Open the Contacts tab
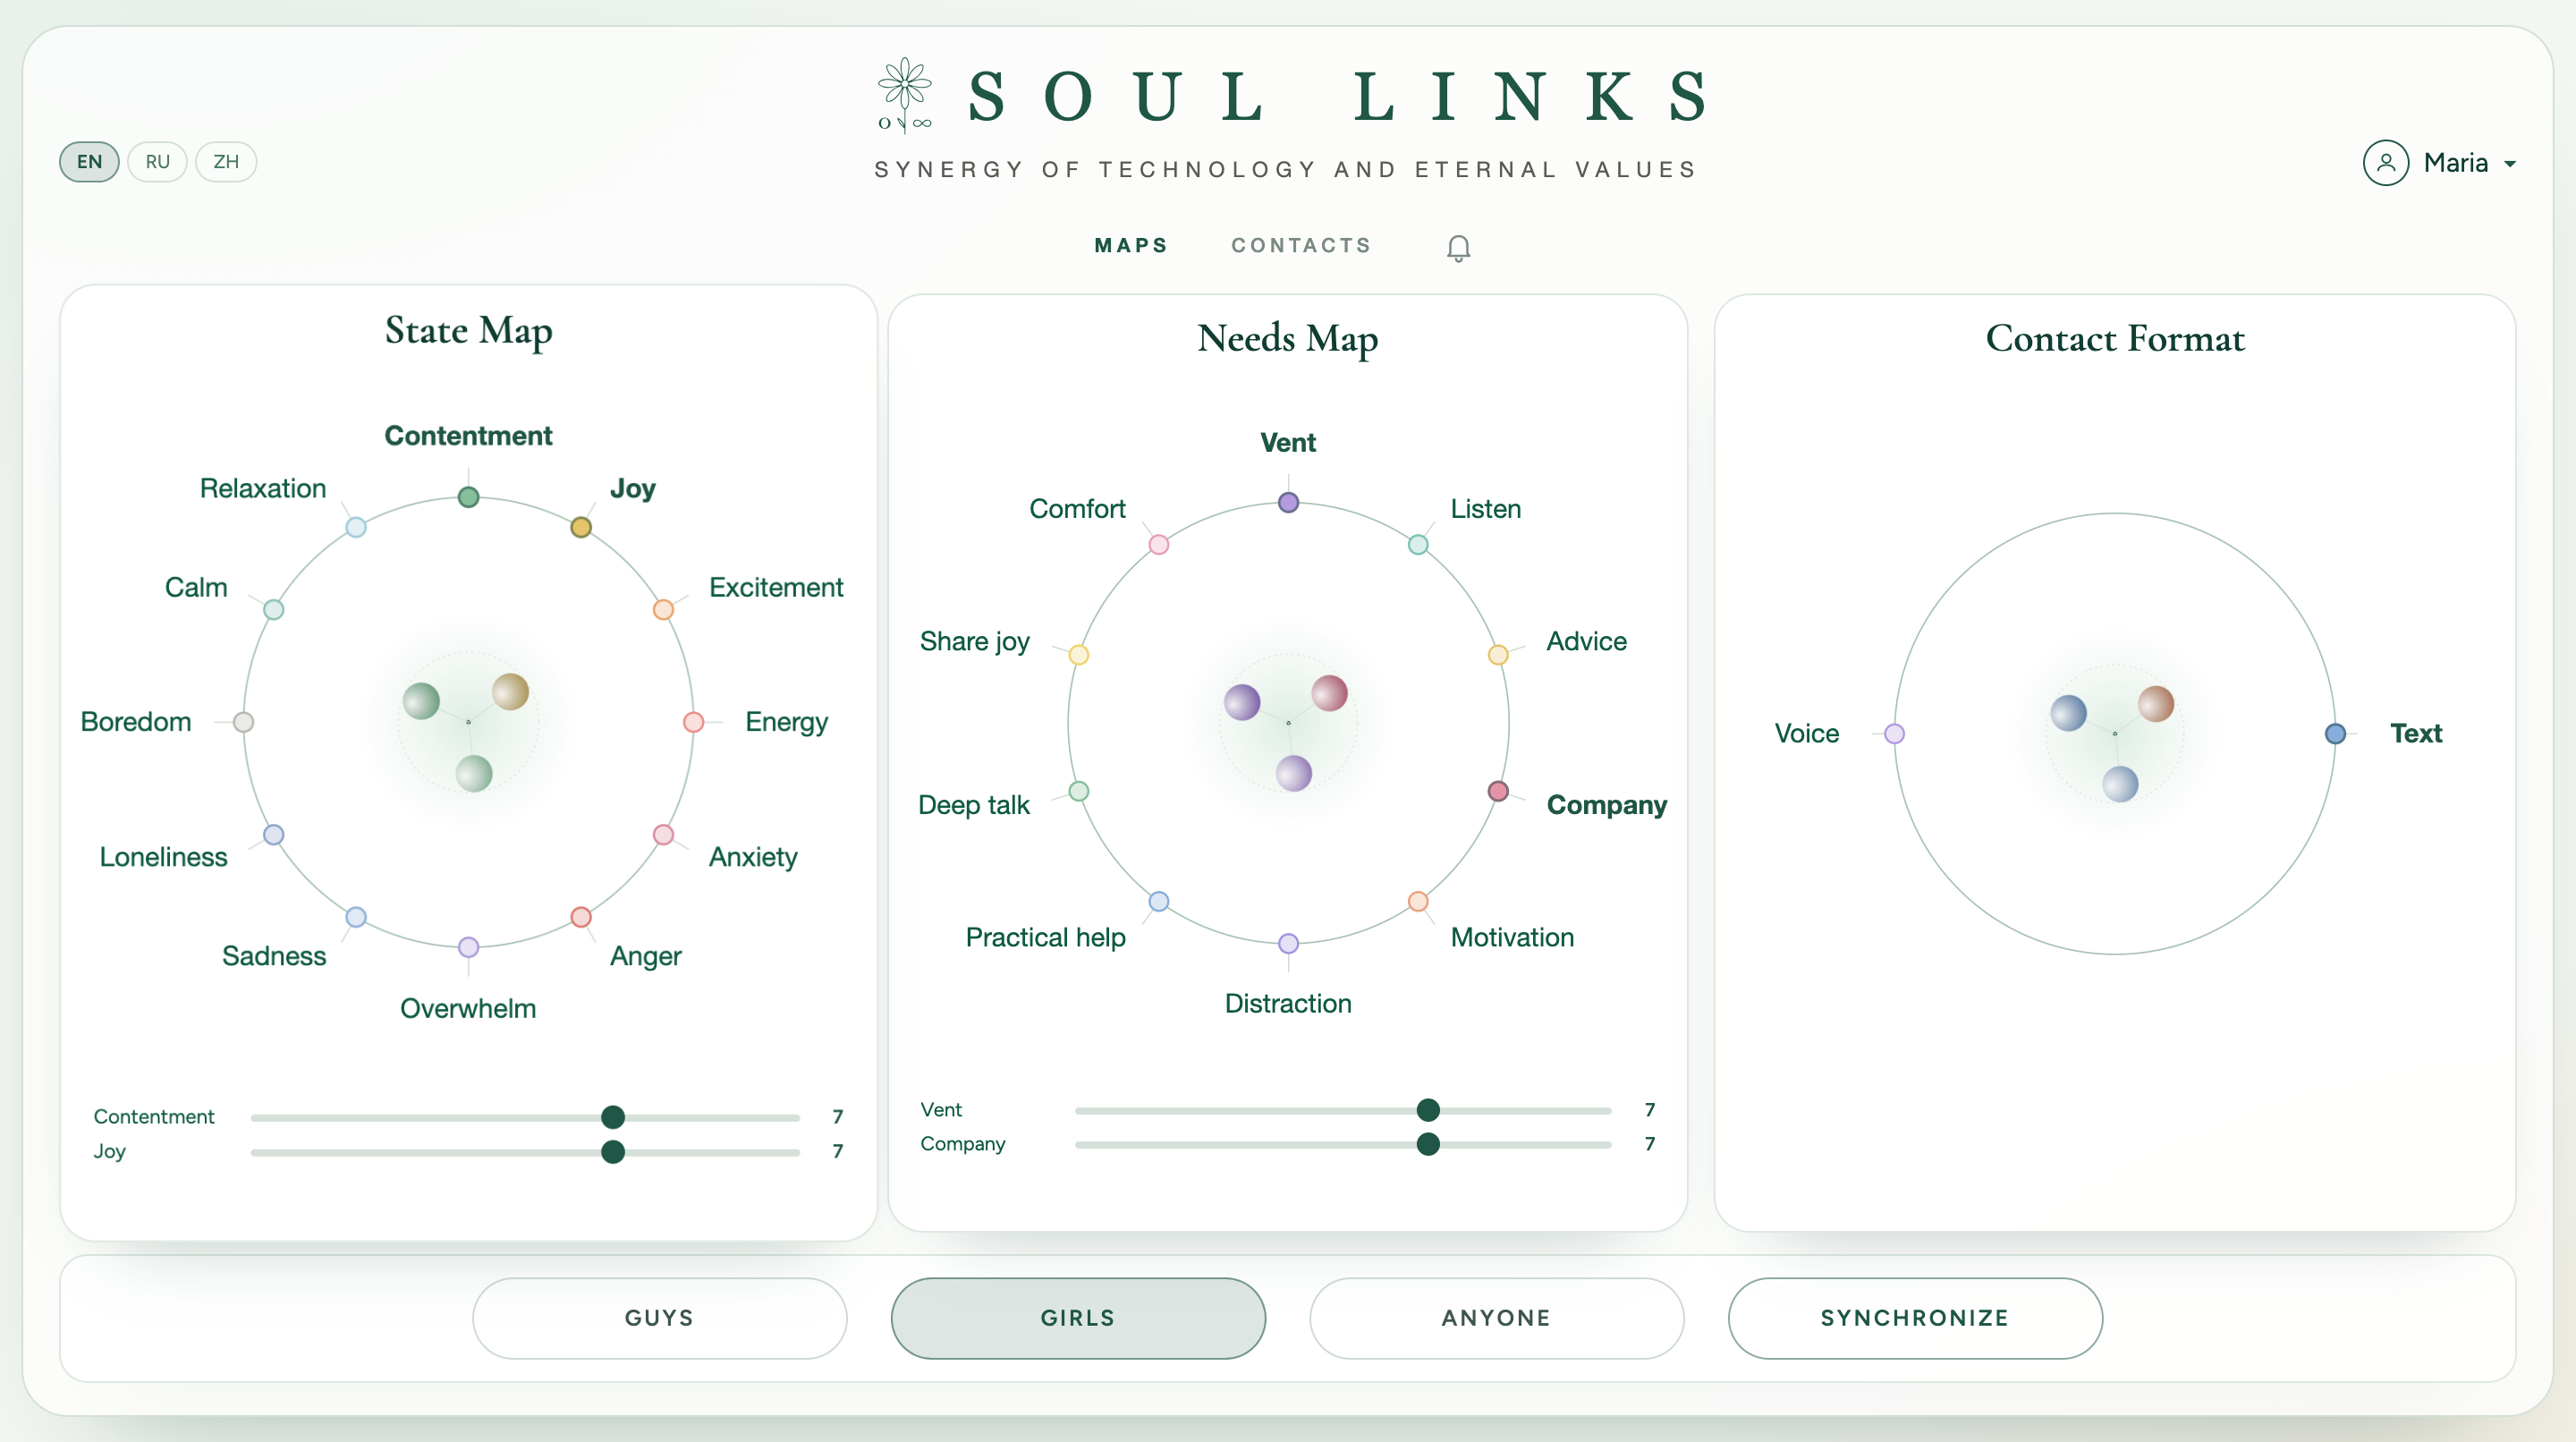Screen dimensions: 2576x1442 pos(1301,246)
